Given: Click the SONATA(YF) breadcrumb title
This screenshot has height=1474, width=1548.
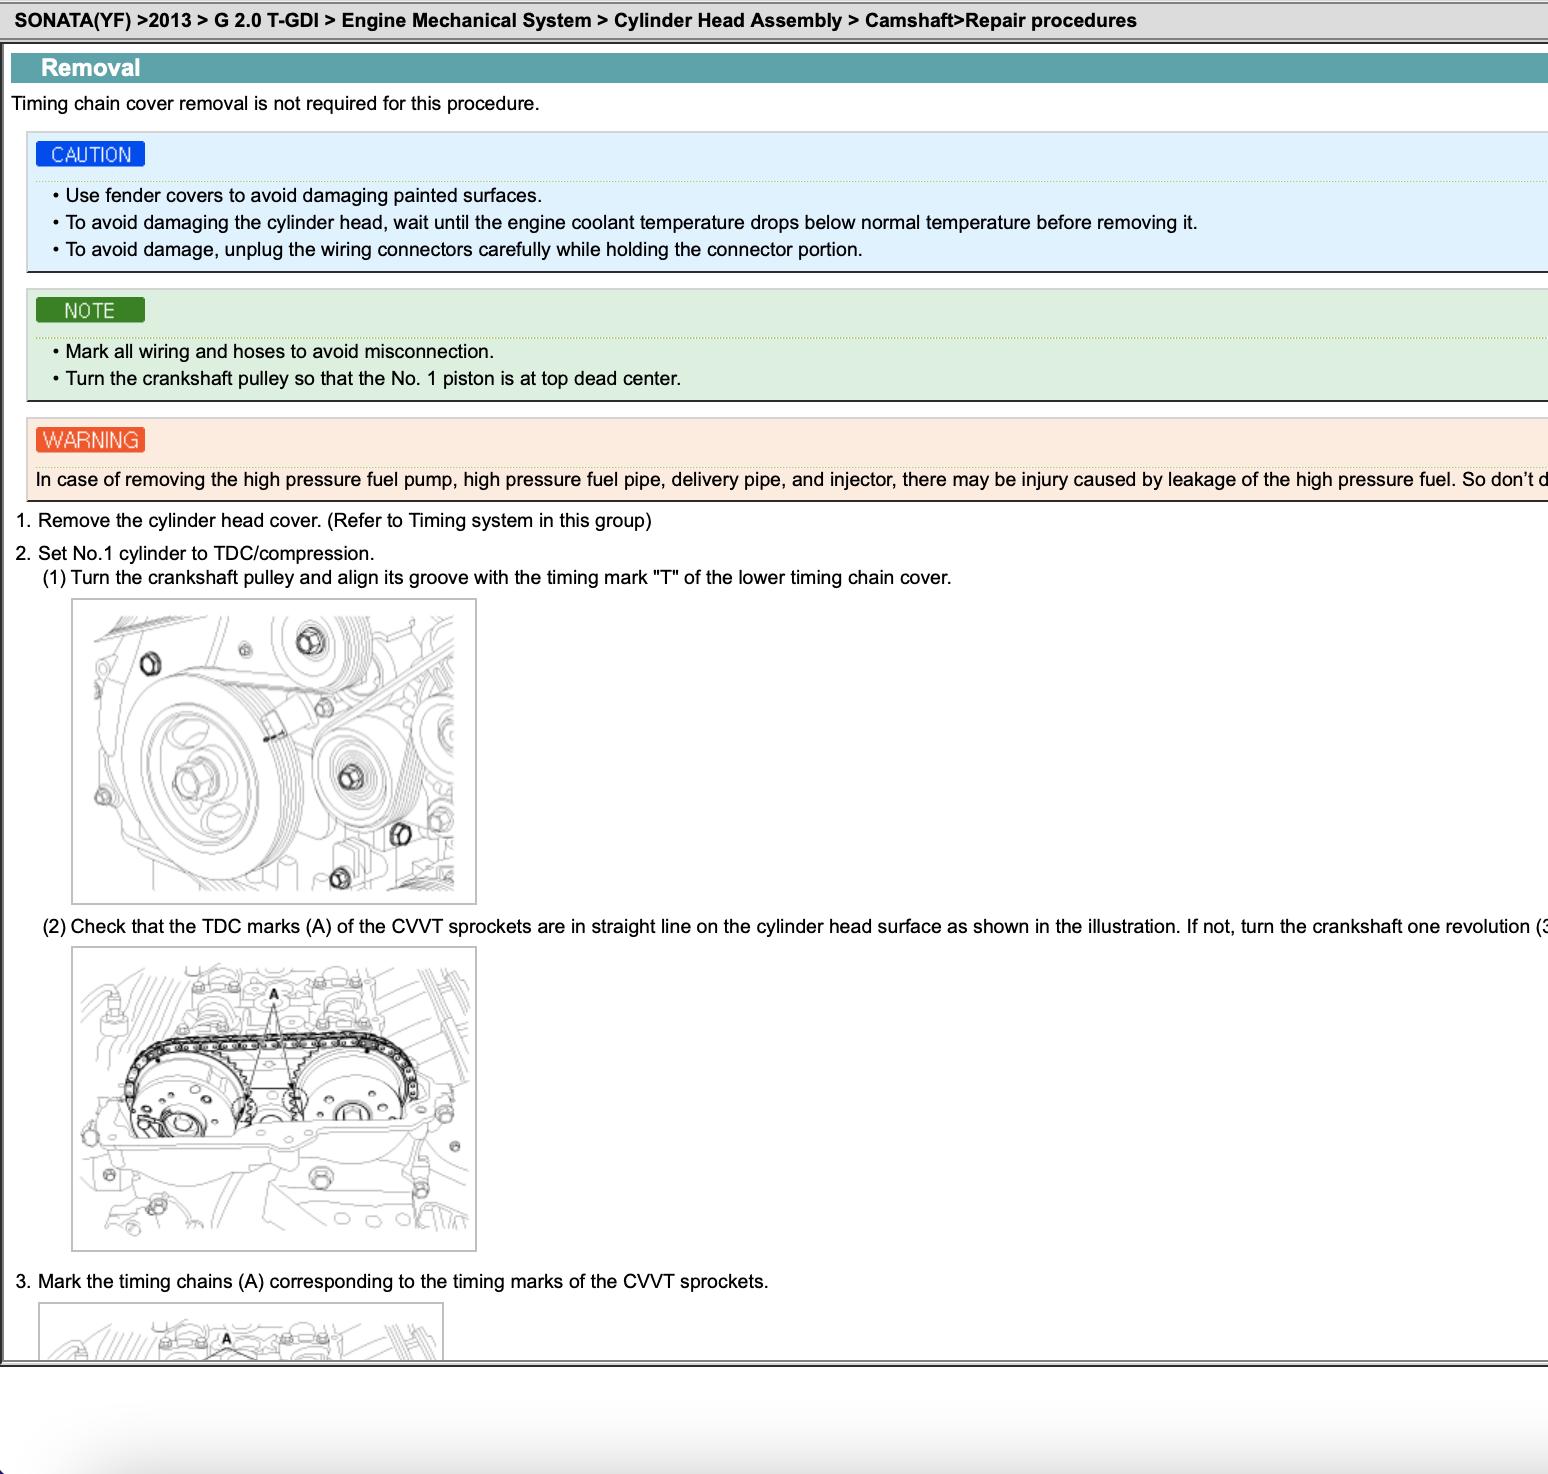Looking at the screenshot, I should click(x=575, y=20).
